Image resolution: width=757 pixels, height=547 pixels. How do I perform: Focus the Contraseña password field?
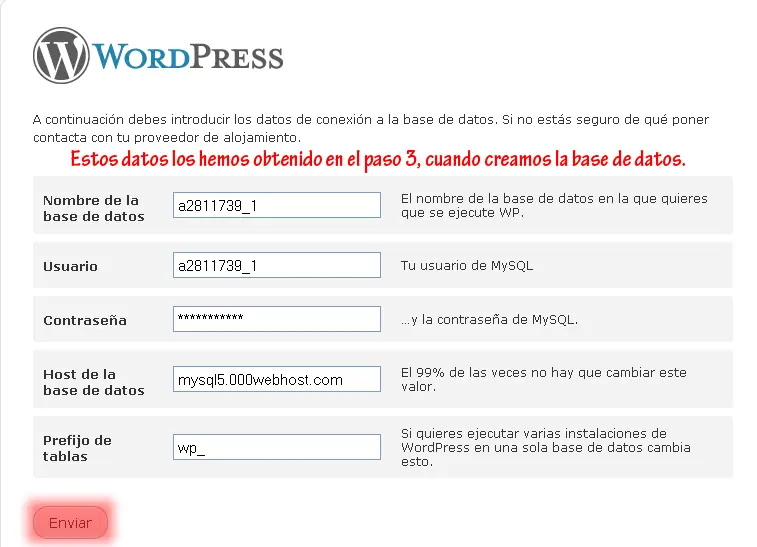pos(277,319)
